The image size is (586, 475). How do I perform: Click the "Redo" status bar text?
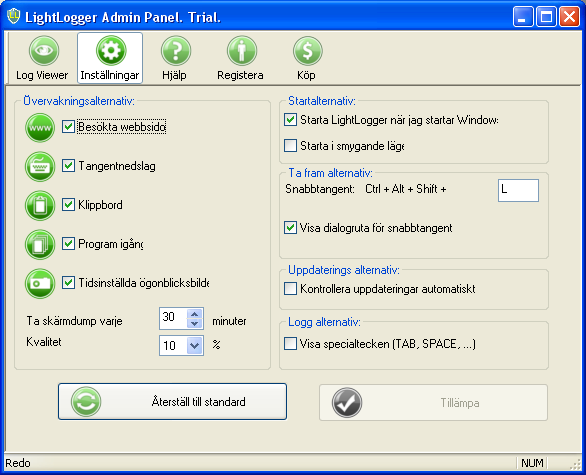[x=18, y=463]
